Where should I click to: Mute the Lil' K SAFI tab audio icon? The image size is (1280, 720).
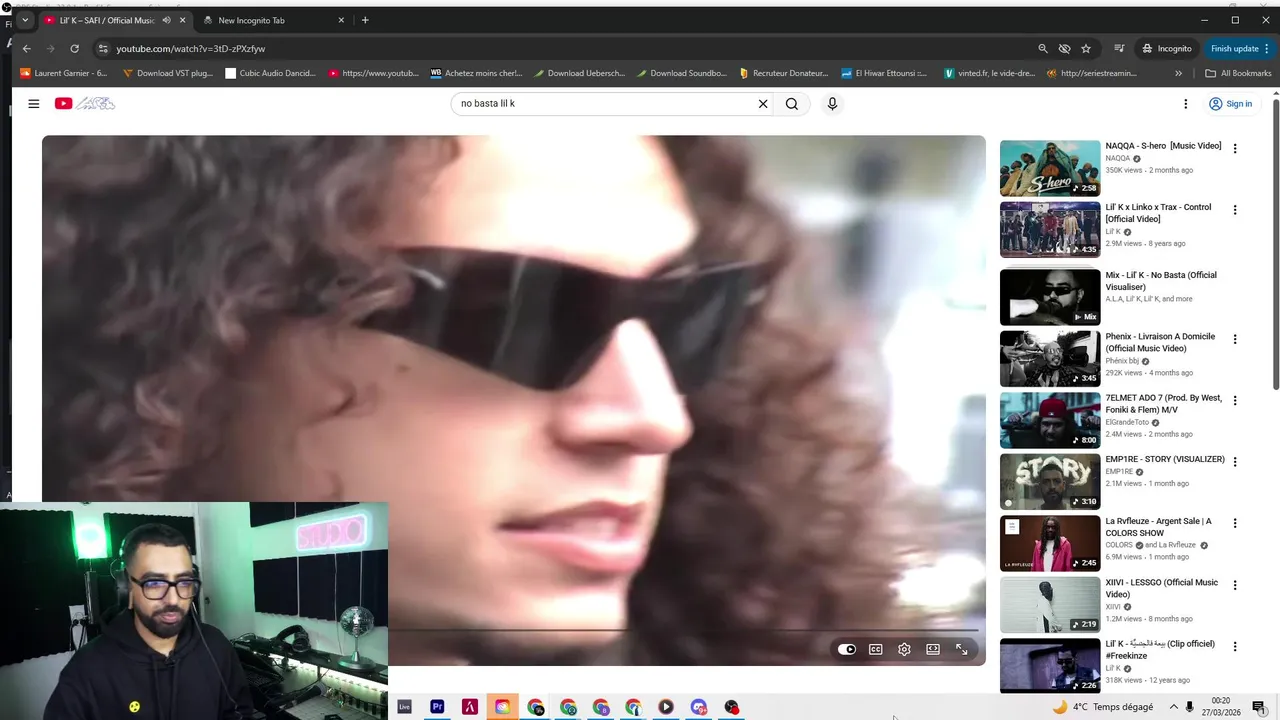pyautogui.click(x=166, y=20)
